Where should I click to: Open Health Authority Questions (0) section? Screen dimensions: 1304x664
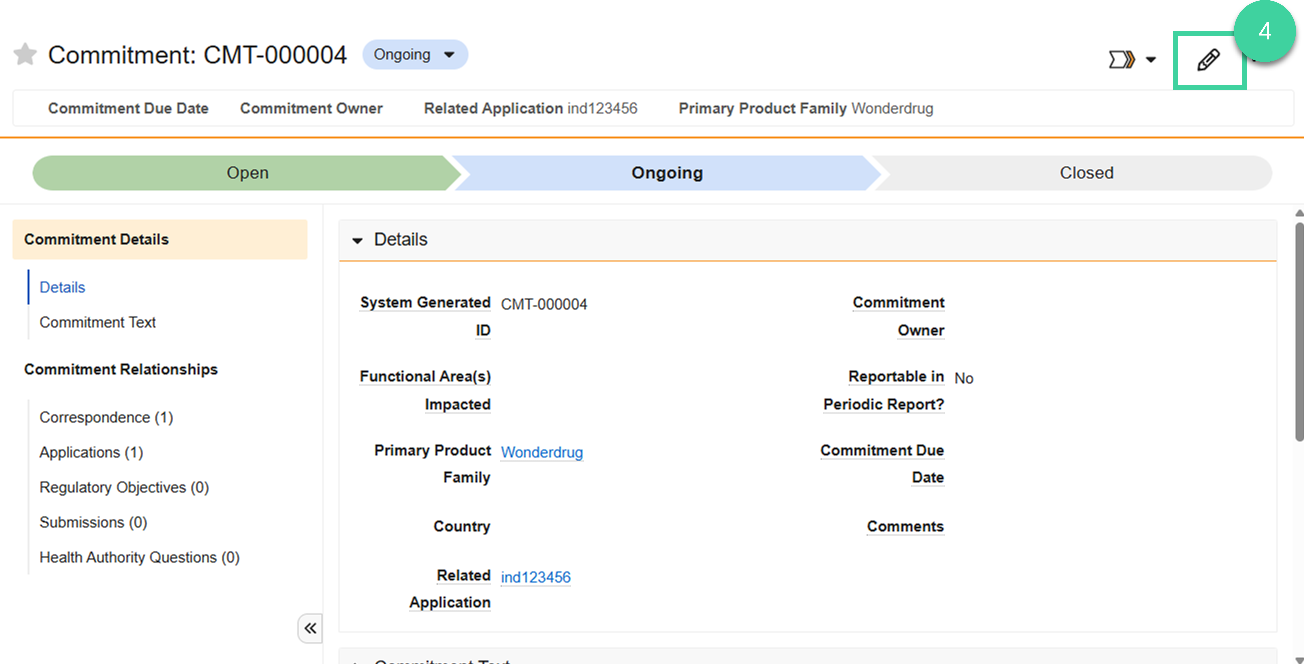[140, 557]
